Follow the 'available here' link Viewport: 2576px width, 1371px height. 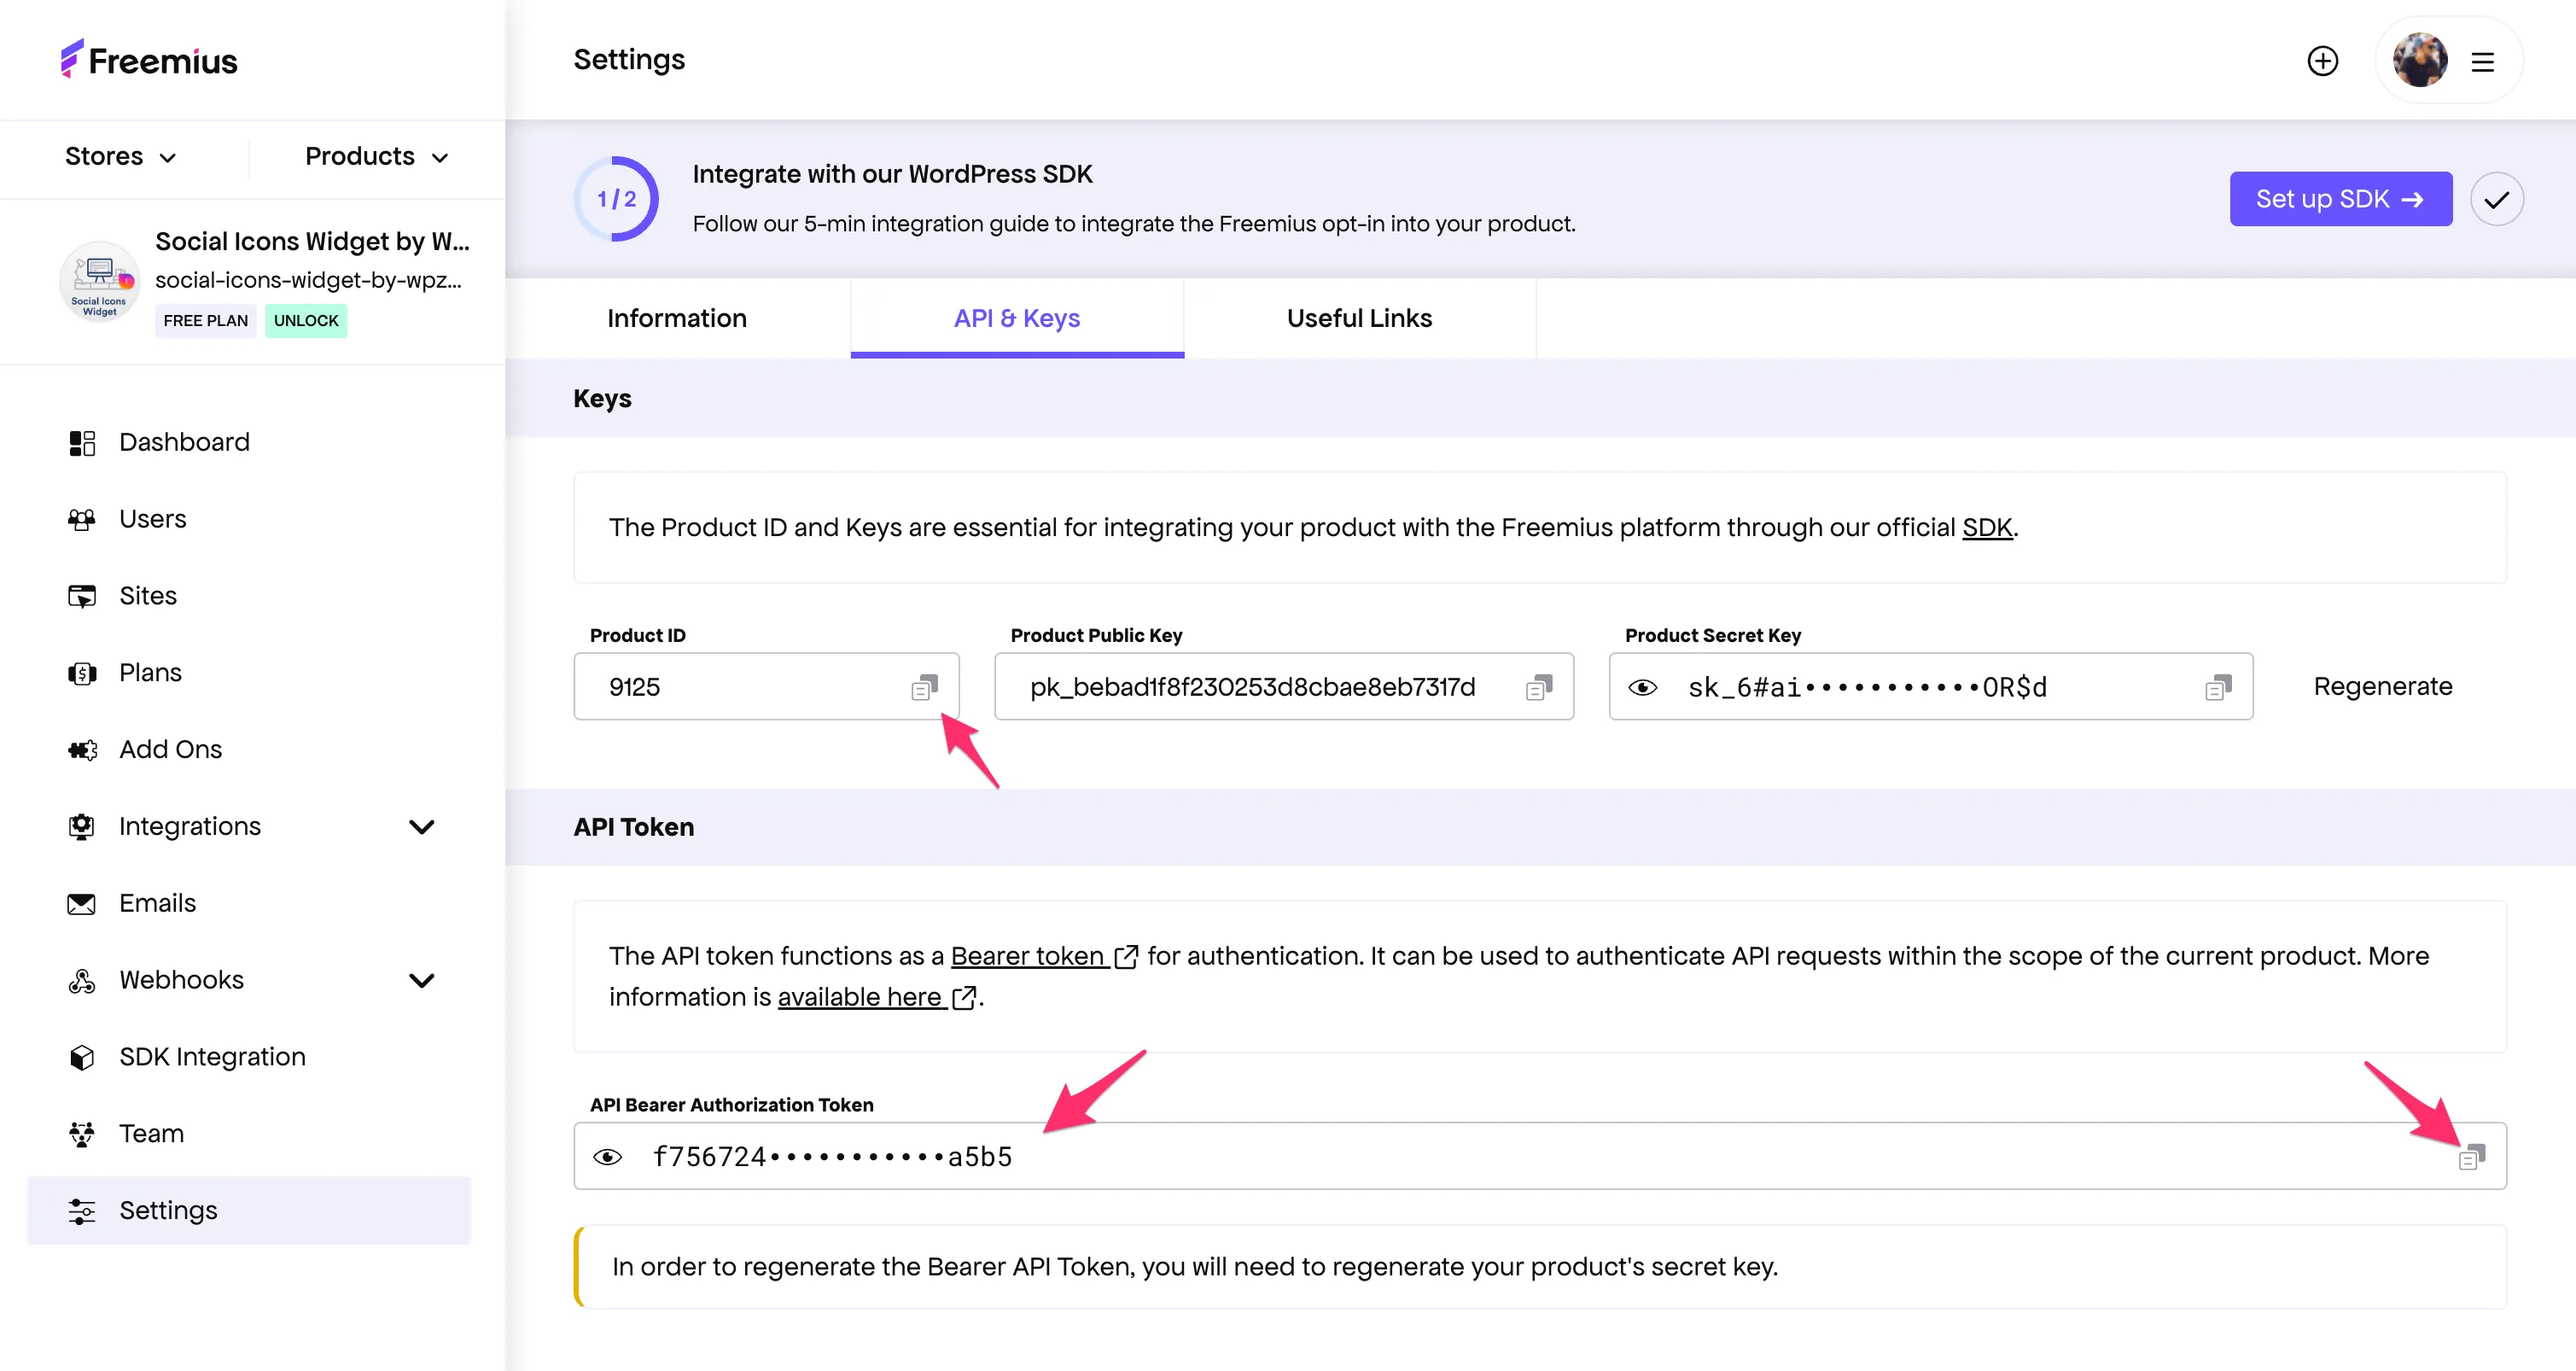tap(877, 997)
